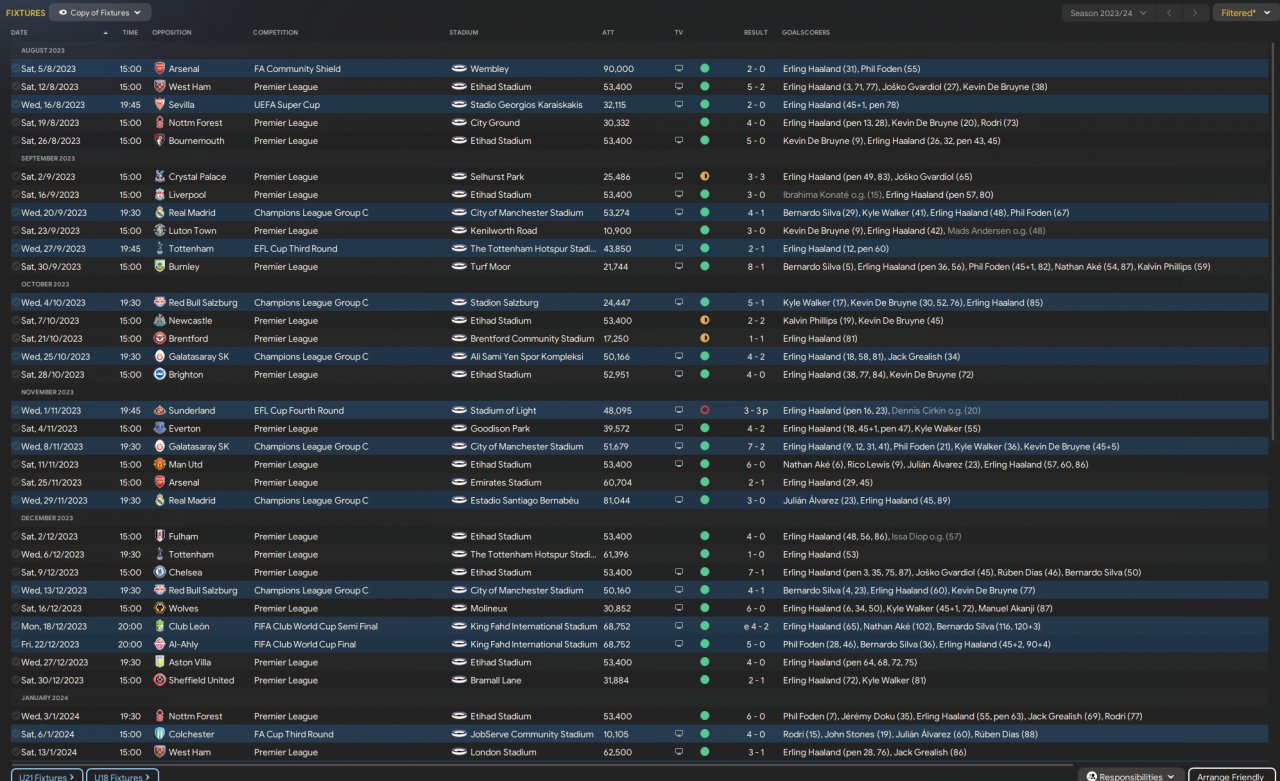
Task: Click the Fulham club badge
Action: pos(160,537)
